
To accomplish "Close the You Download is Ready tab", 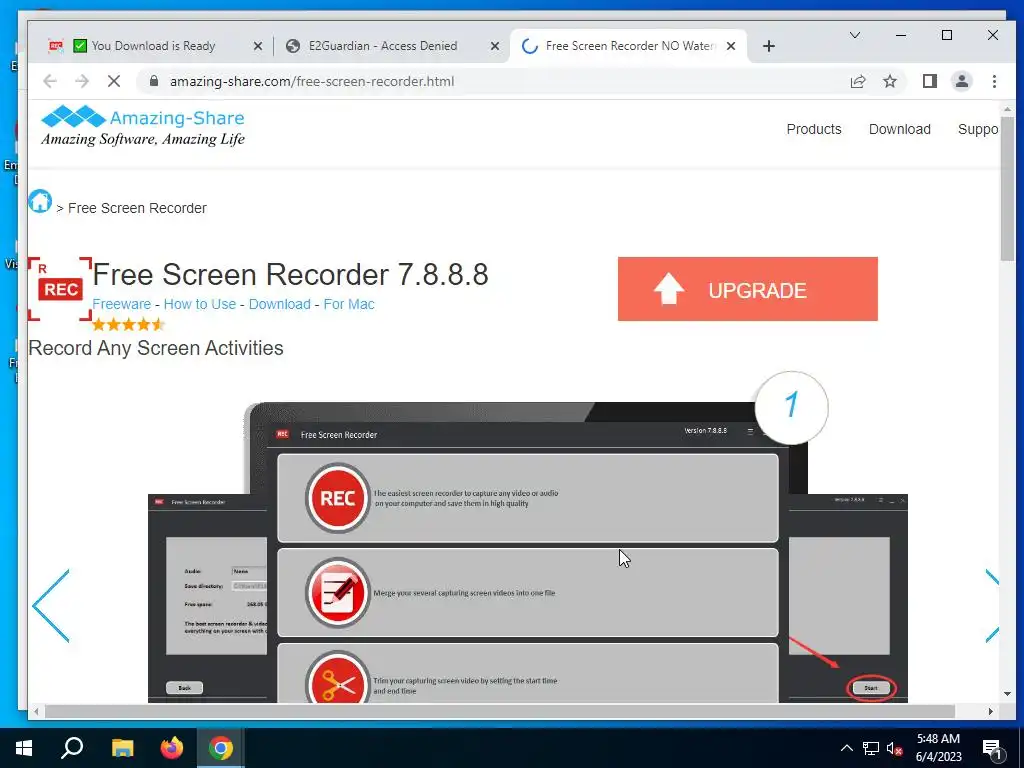I will (x=257, y=46).
